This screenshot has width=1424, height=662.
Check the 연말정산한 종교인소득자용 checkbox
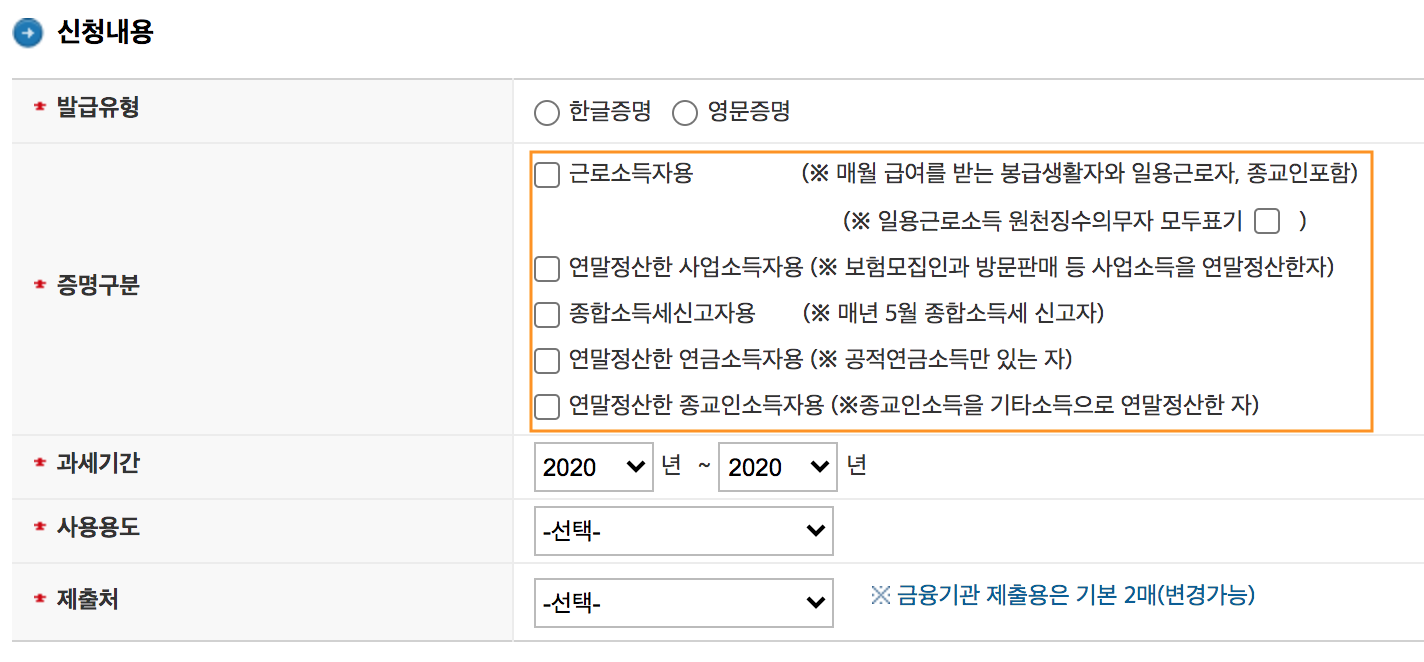547,407
